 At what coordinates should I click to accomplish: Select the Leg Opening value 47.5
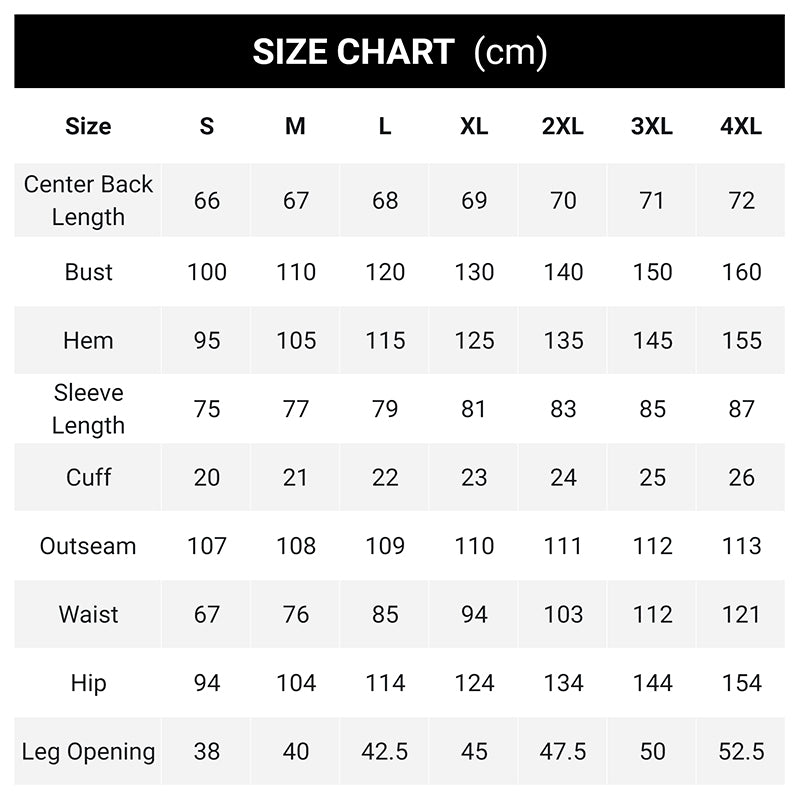click(x=563, y=751)
